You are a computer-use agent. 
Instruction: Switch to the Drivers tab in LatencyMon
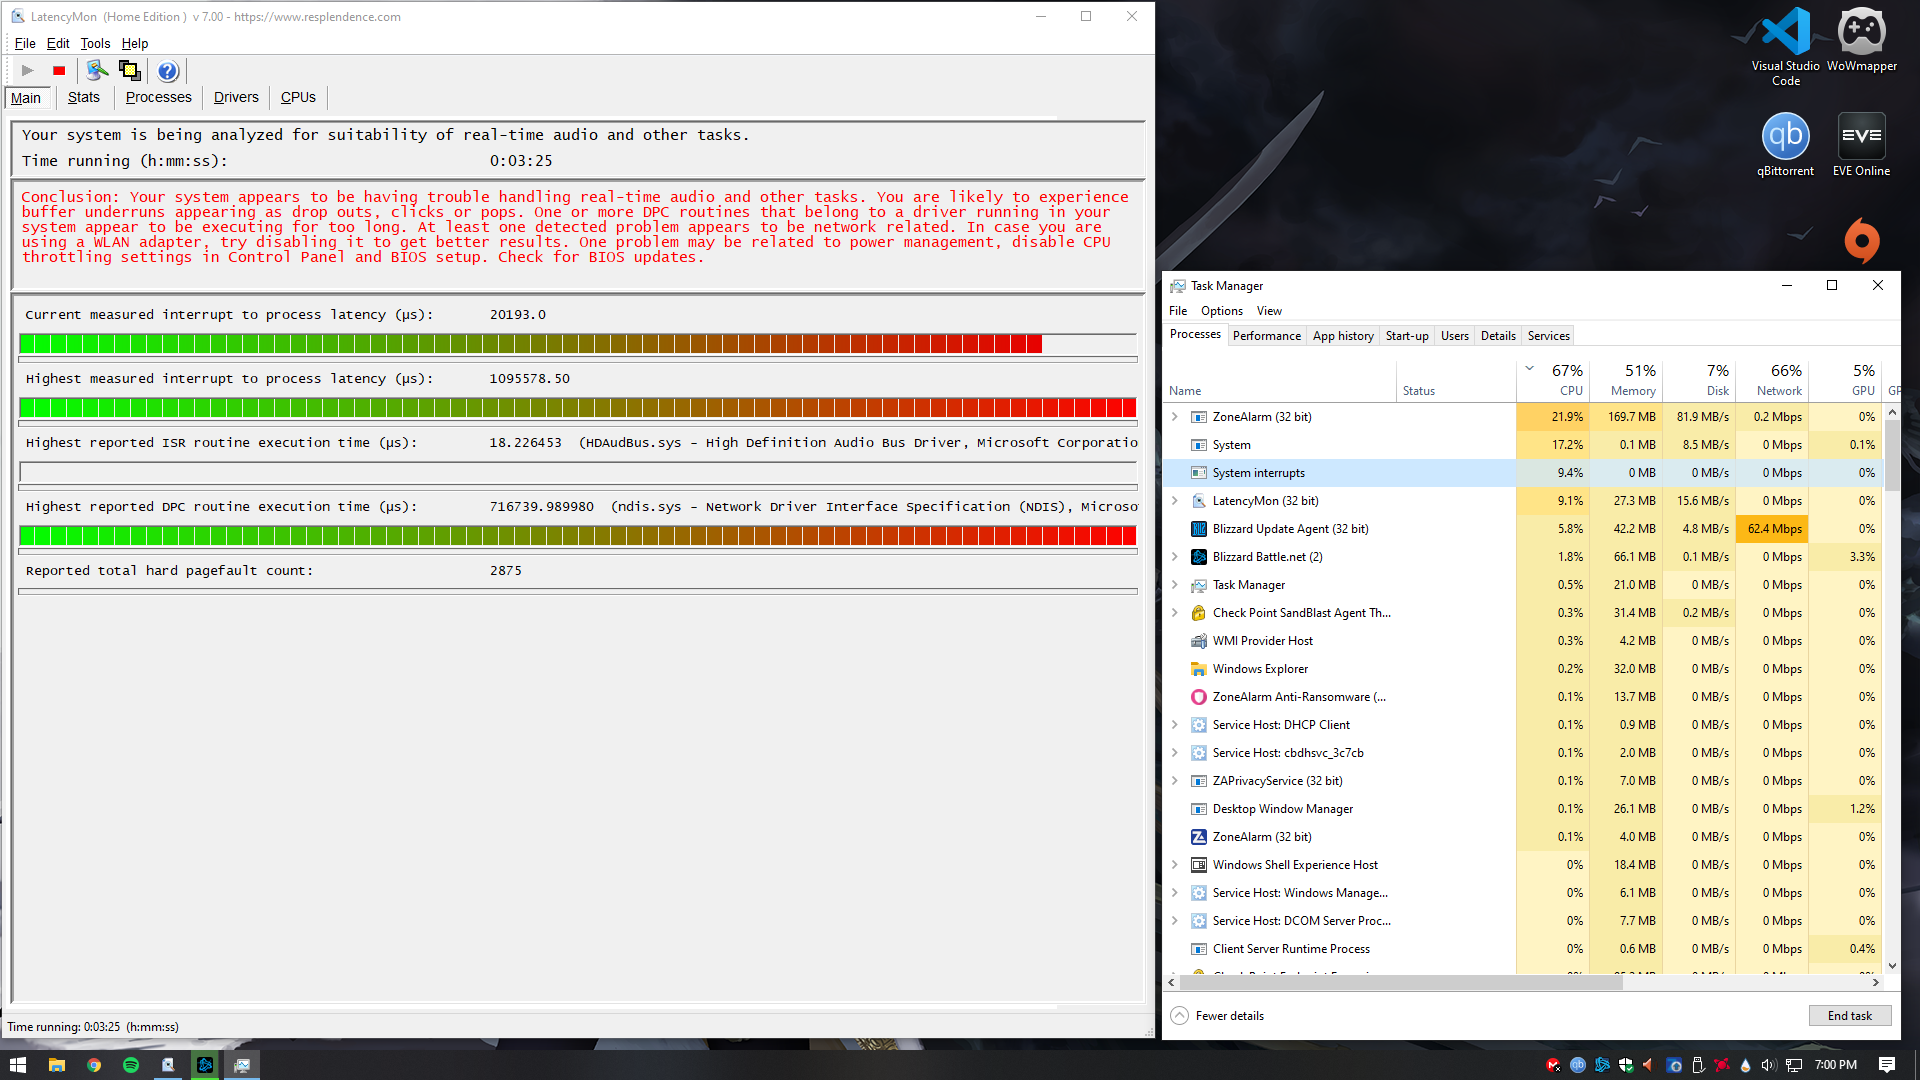pyautogui.click(x=236, y=97)
